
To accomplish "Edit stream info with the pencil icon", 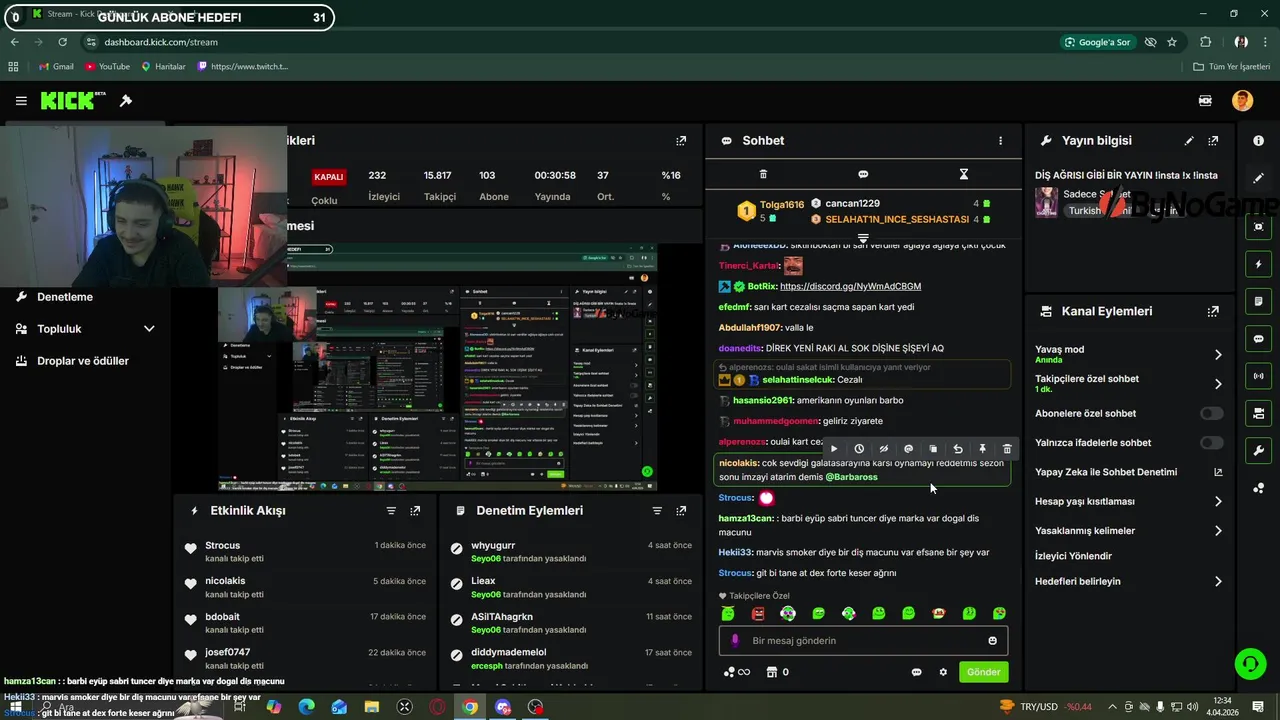I will click(1189, 141).
